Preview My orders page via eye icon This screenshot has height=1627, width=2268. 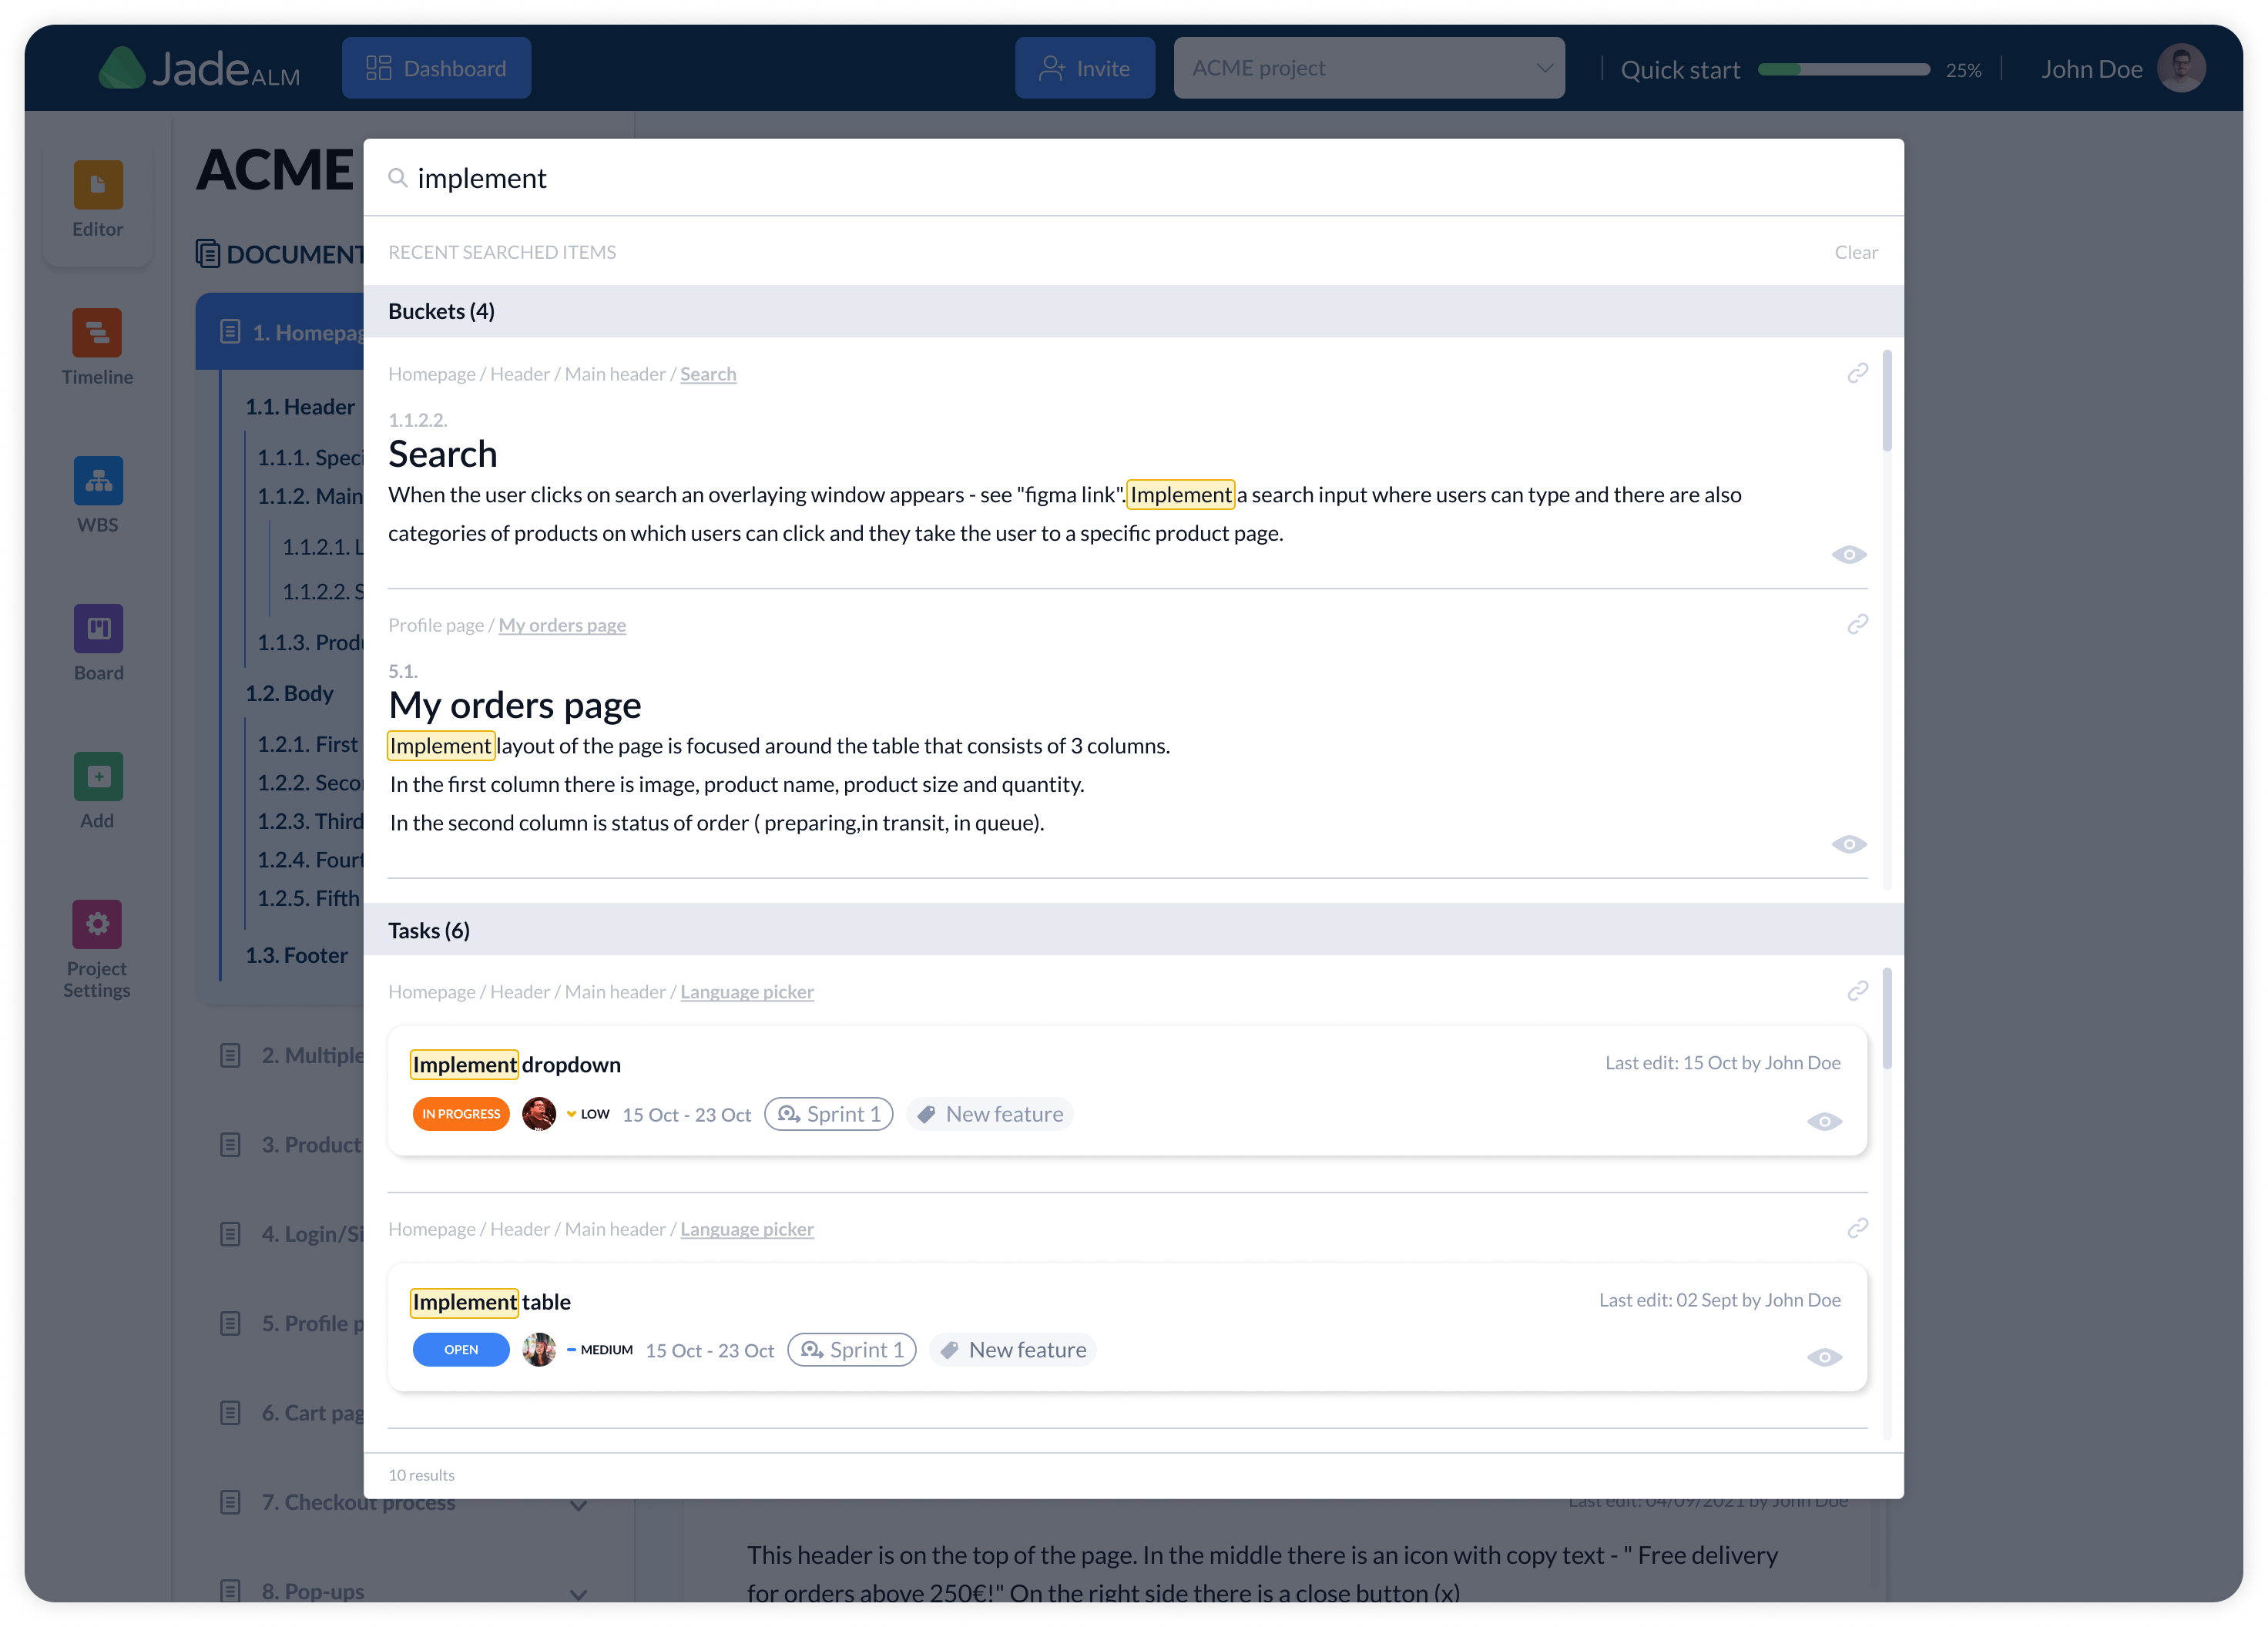(x=1849, y=844)
